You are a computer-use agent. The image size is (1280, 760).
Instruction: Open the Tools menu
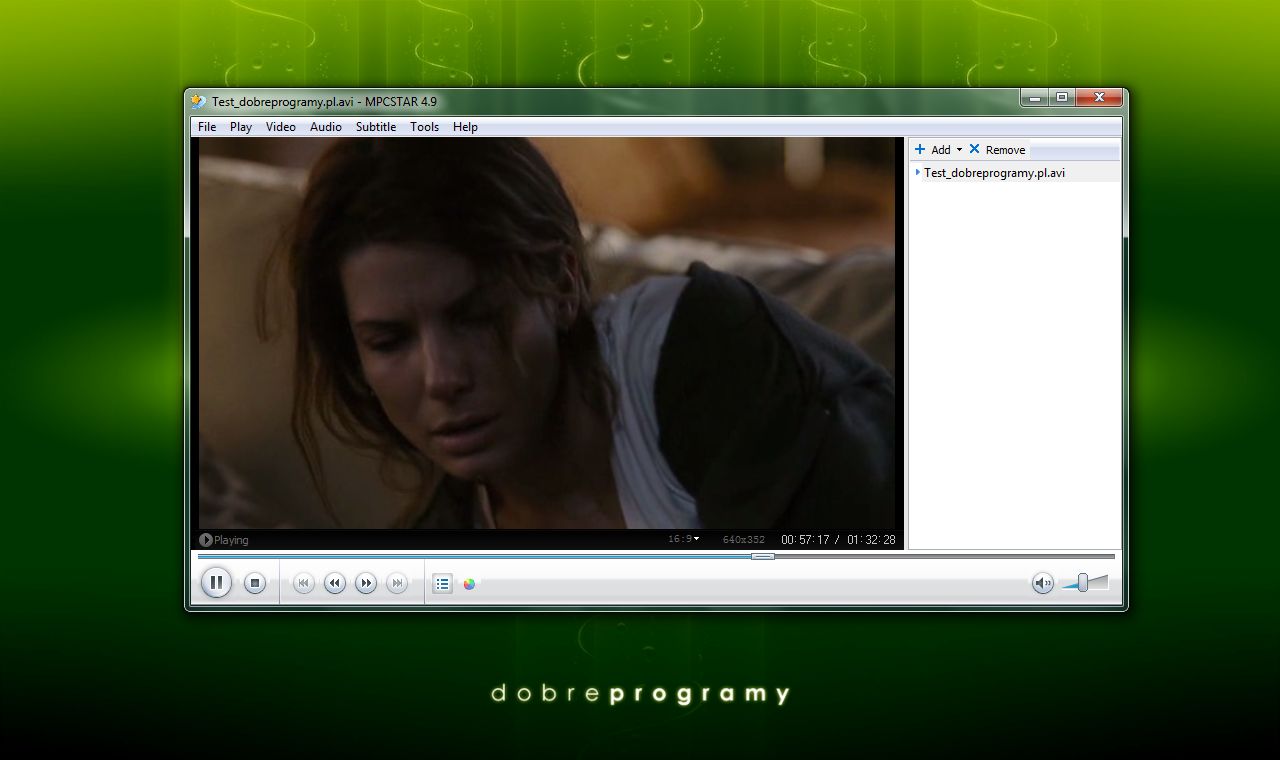pos(425,127)
